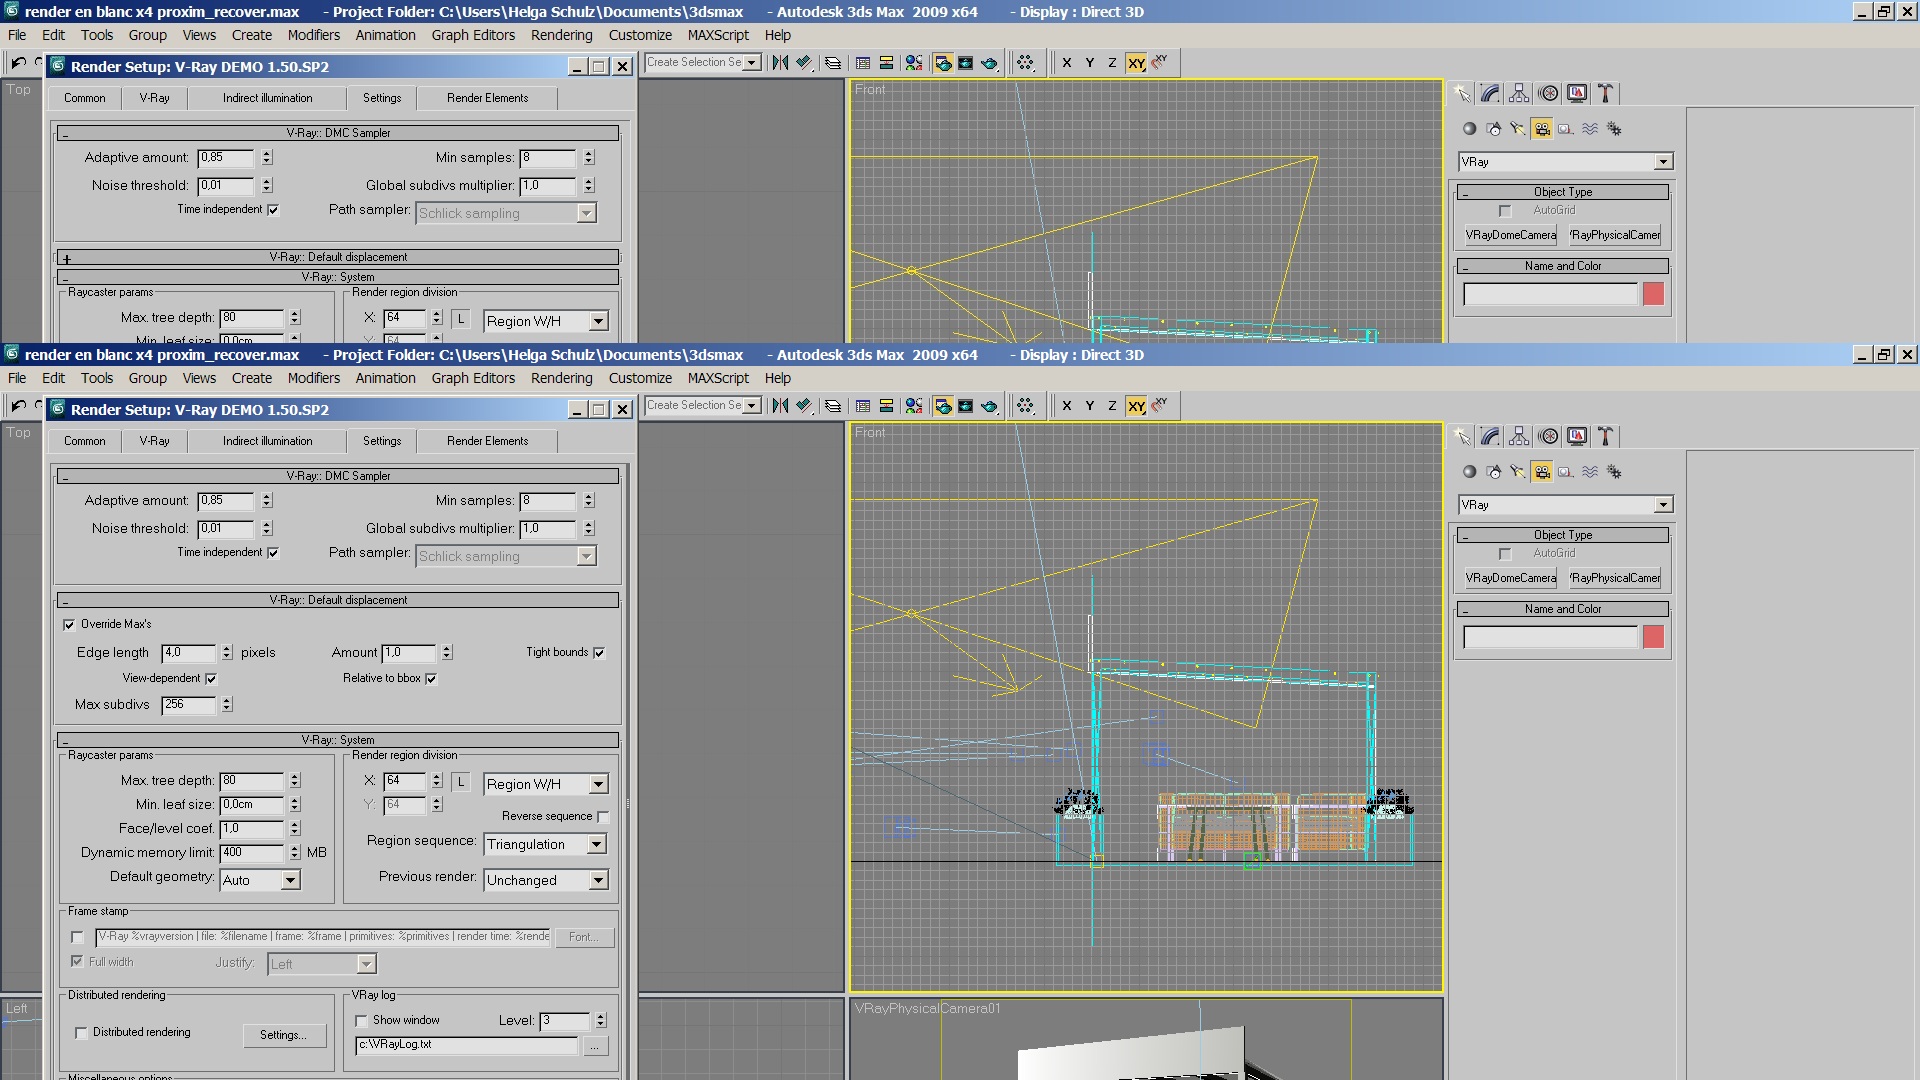
Task: Open the Default geometry Auto dropdown
Action: pos(290,881)
